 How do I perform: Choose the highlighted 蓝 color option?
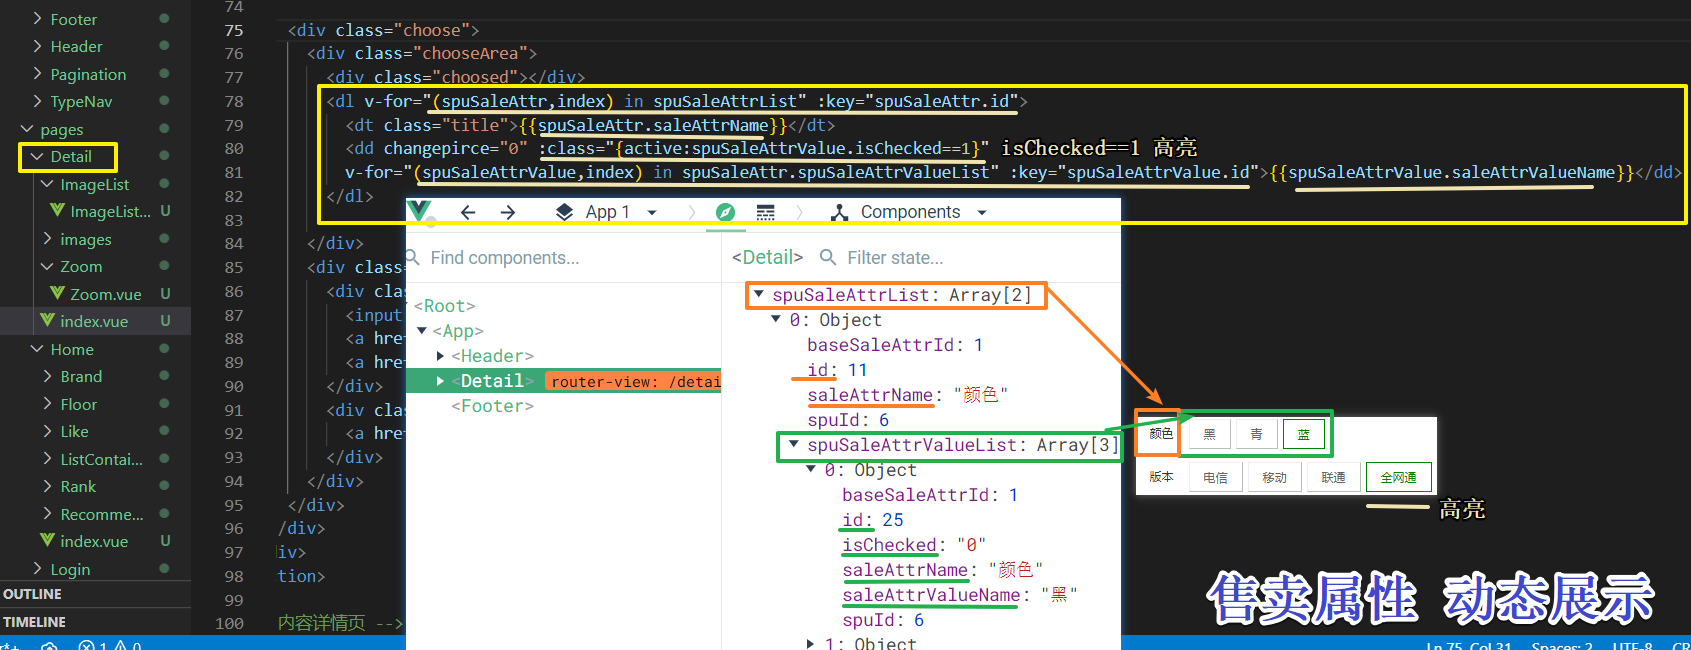[1303, 434]
